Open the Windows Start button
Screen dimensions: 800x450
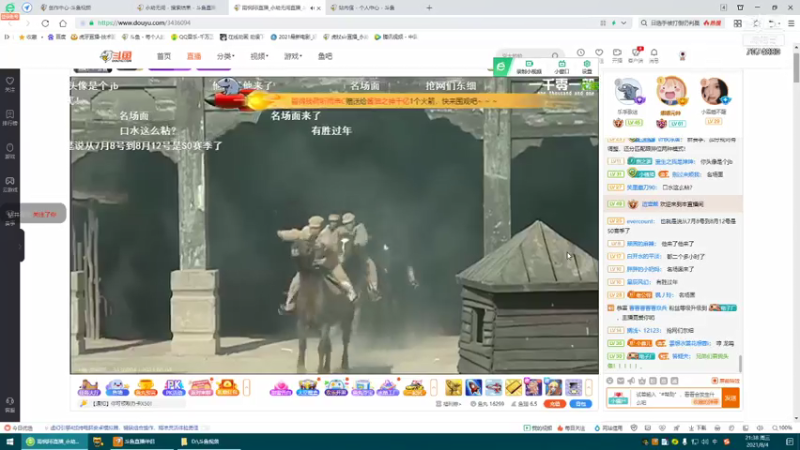tap(10, 441)
